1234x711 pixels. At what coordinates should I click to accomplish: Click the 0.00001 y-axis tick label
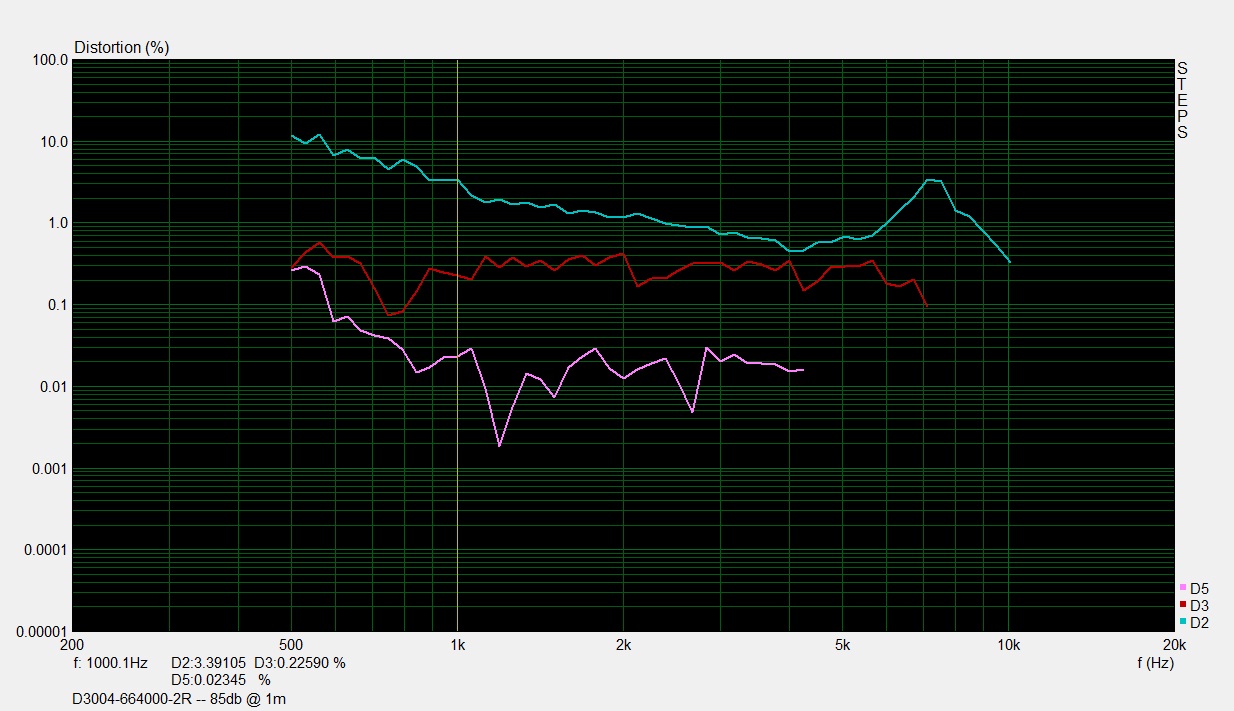42,632
